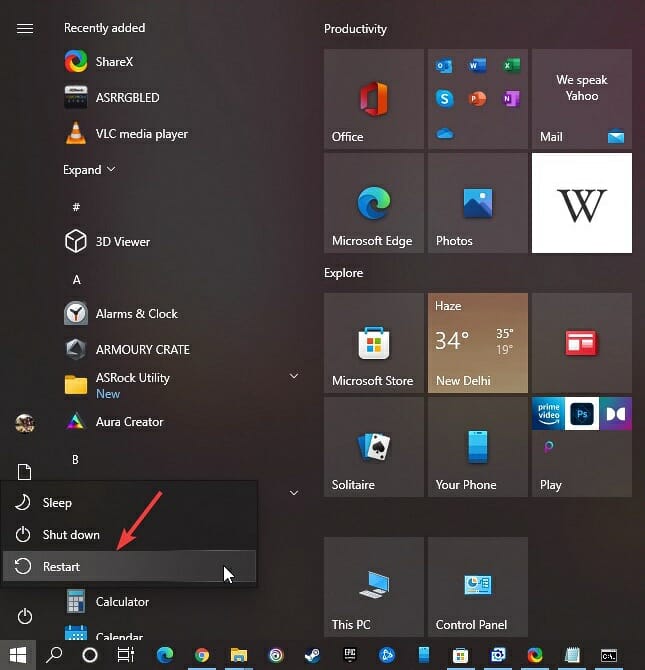This screenshot has width=645, height=670.
Task: Open Google Chrome on the taskbar
Action: point(202,655)
